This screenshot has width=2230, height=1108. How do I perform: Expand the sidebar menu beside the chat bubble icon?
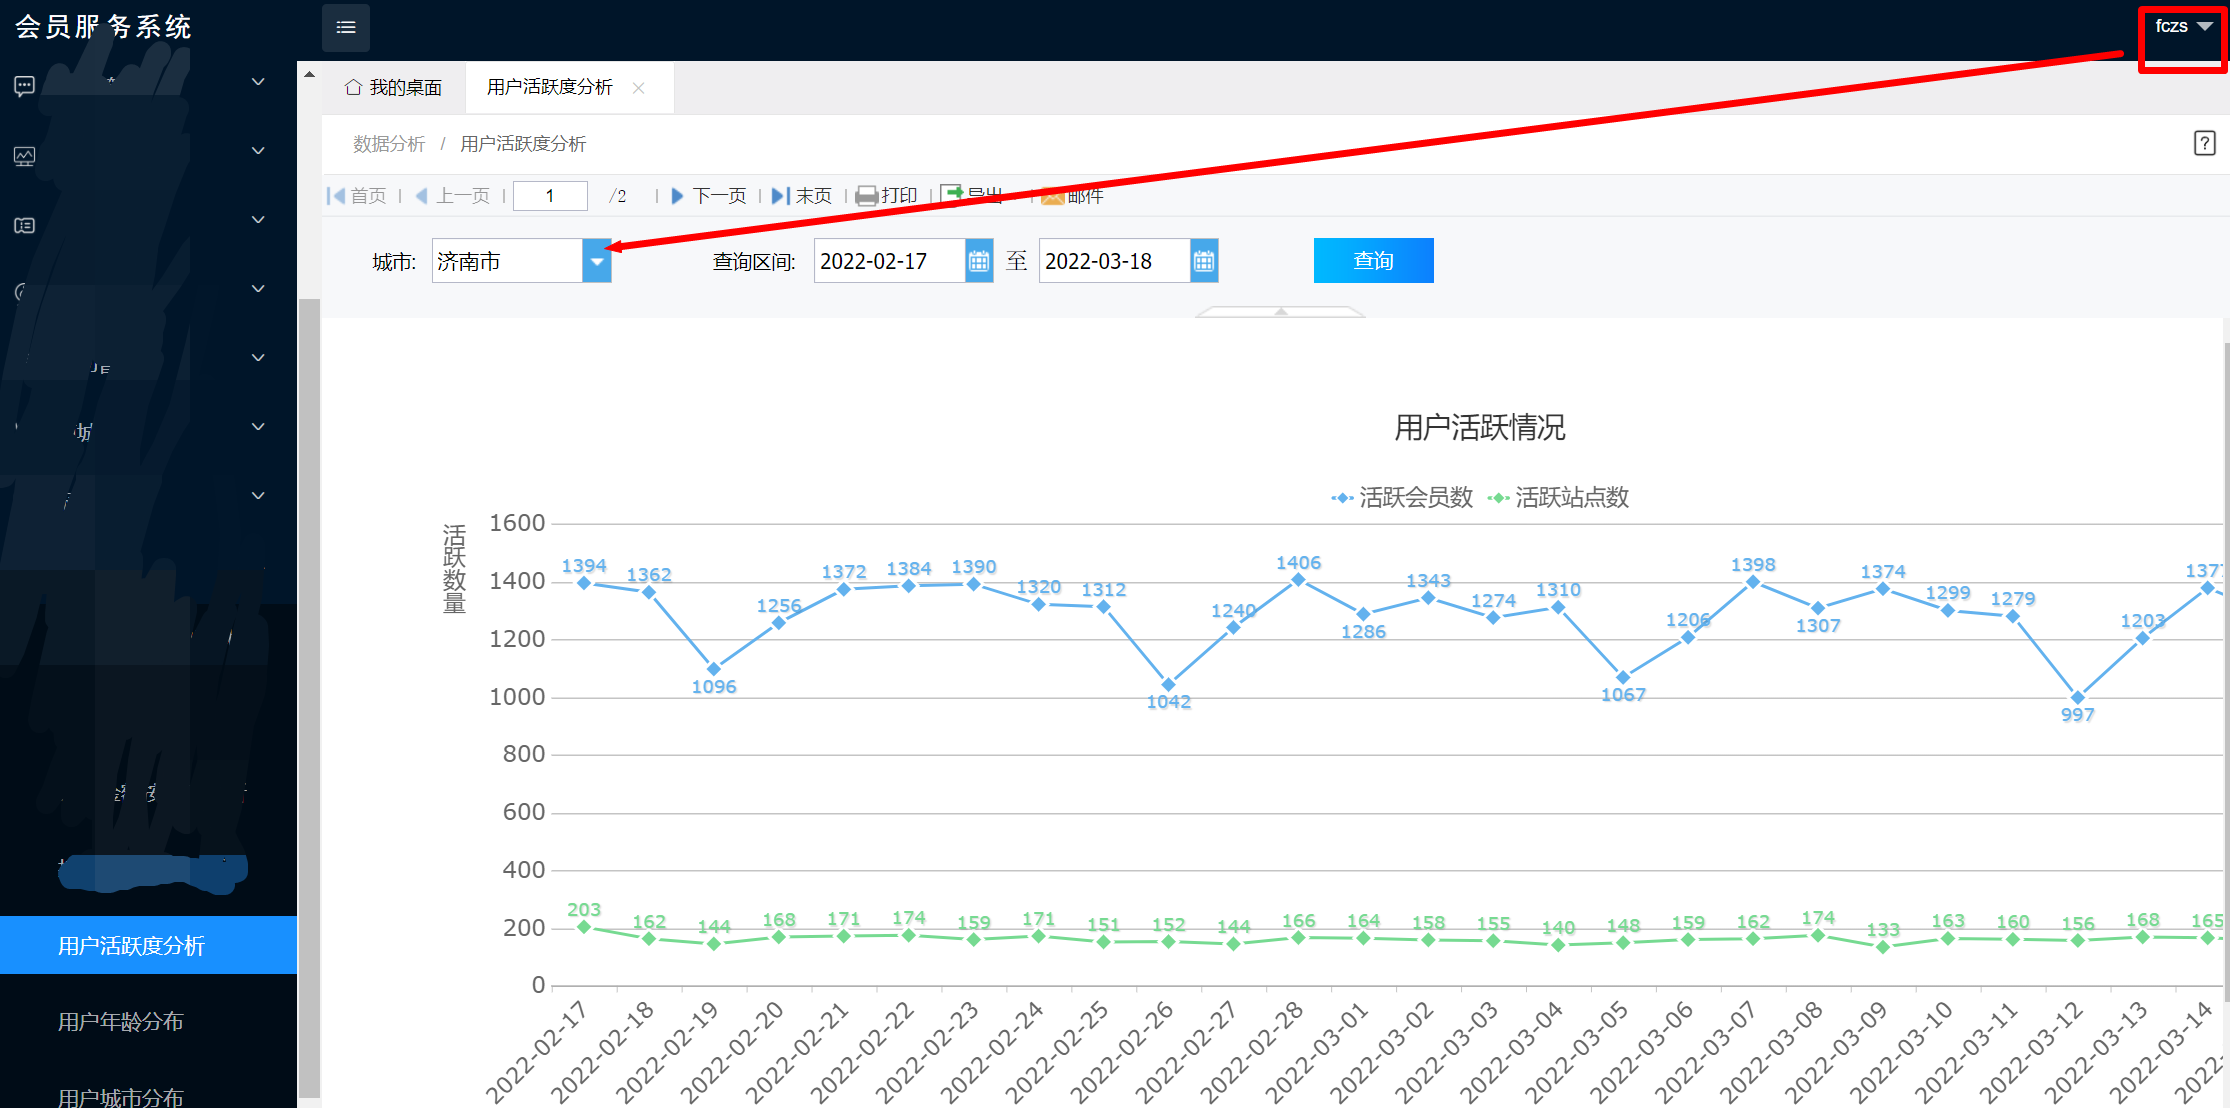(258, 82)
